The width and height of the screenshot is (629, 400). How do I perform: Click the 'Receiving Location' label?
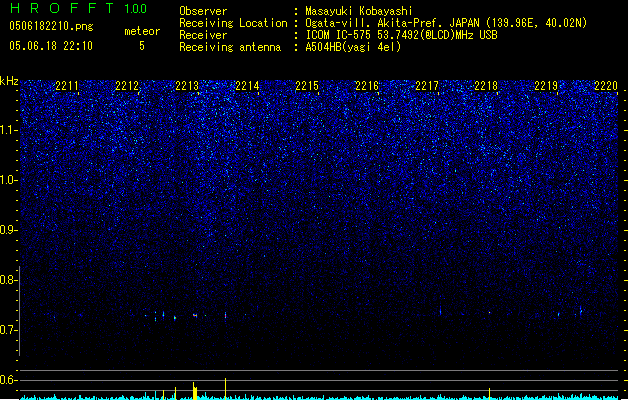pyautogui.click(x=233, y=23)
